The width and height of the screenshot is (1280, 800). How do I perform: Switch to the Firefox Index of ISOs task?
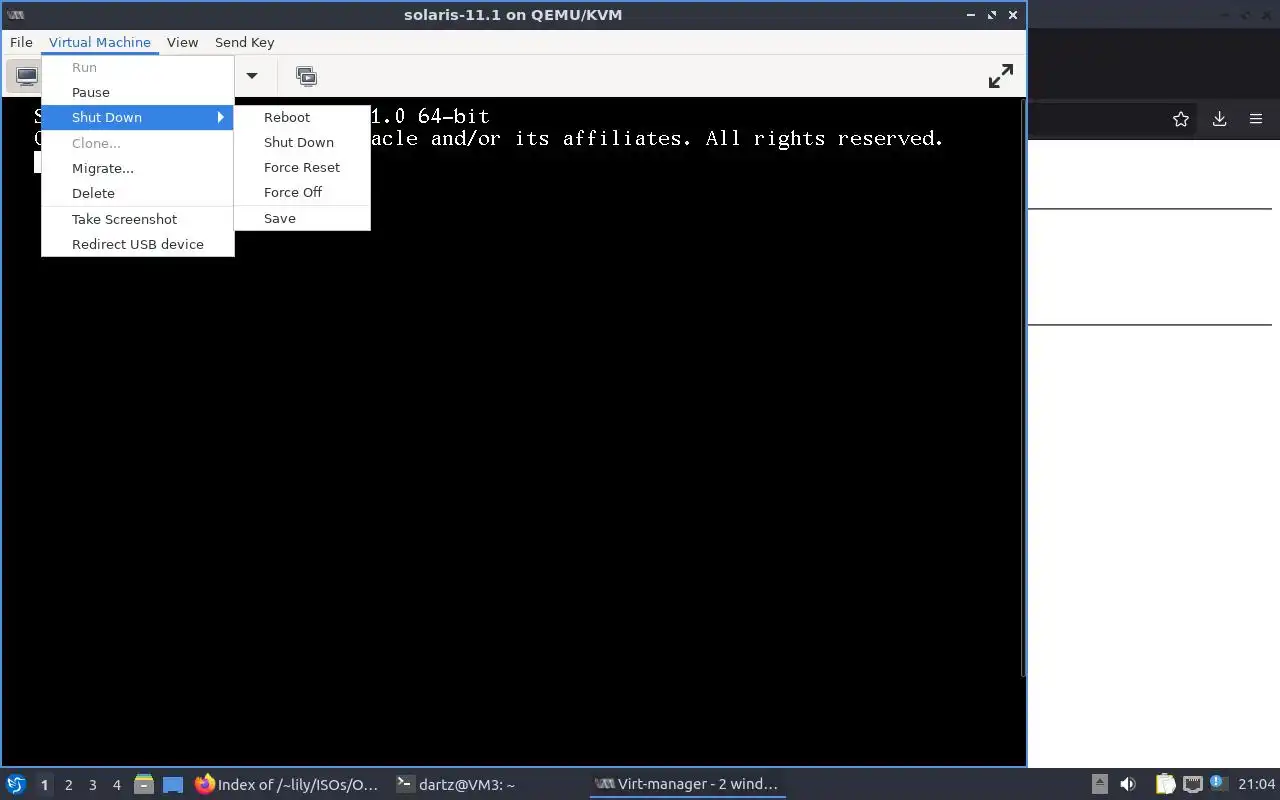(287, 785)
